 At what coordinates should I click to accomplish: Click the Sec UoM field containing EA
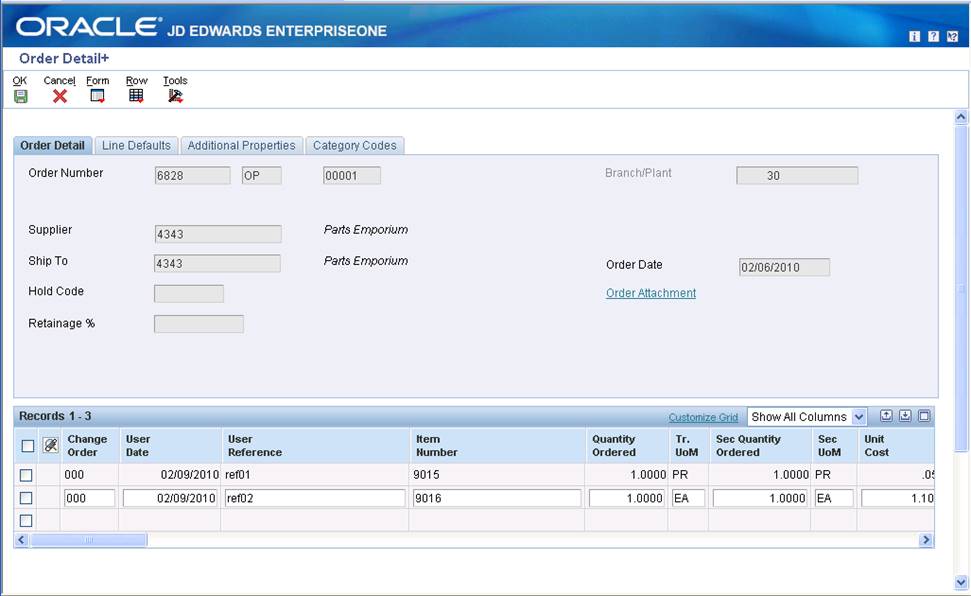pyautogui.click(x=834, y=498)
